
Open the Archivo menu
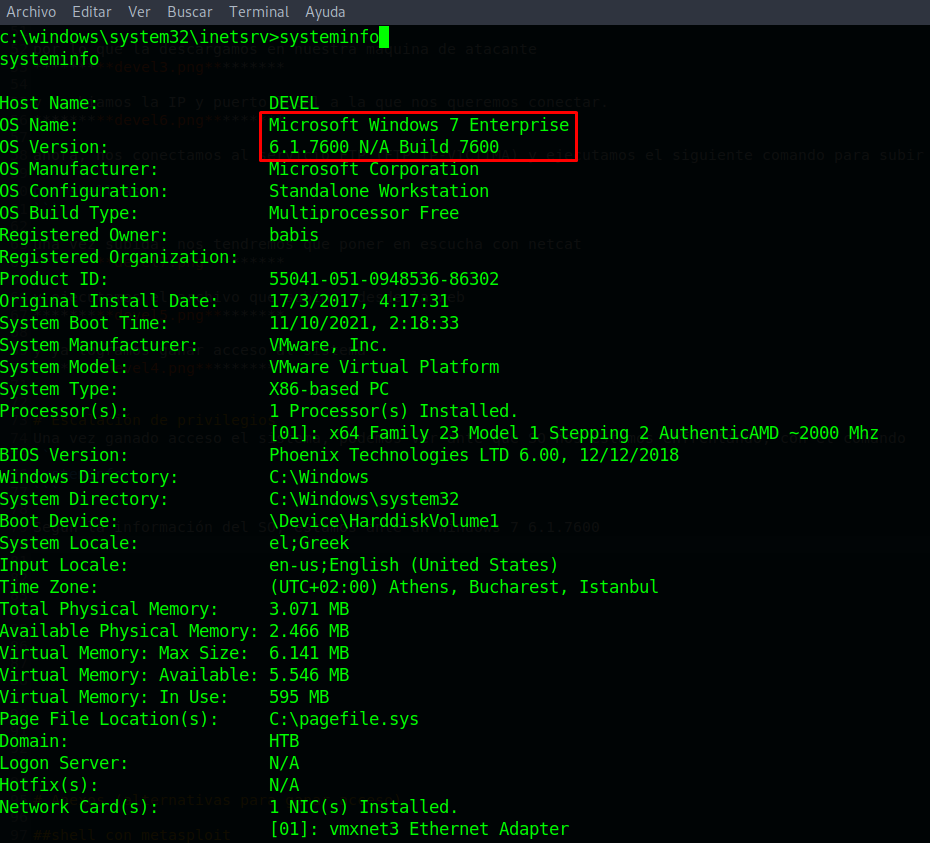[x=31, y=12]
